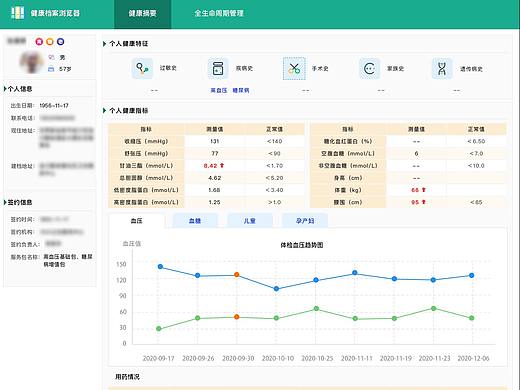Image resolution: width=520 pixels, height=390 pixels.
Task: Select the 血糖 chart tab
Action: (x=195, y=221)
